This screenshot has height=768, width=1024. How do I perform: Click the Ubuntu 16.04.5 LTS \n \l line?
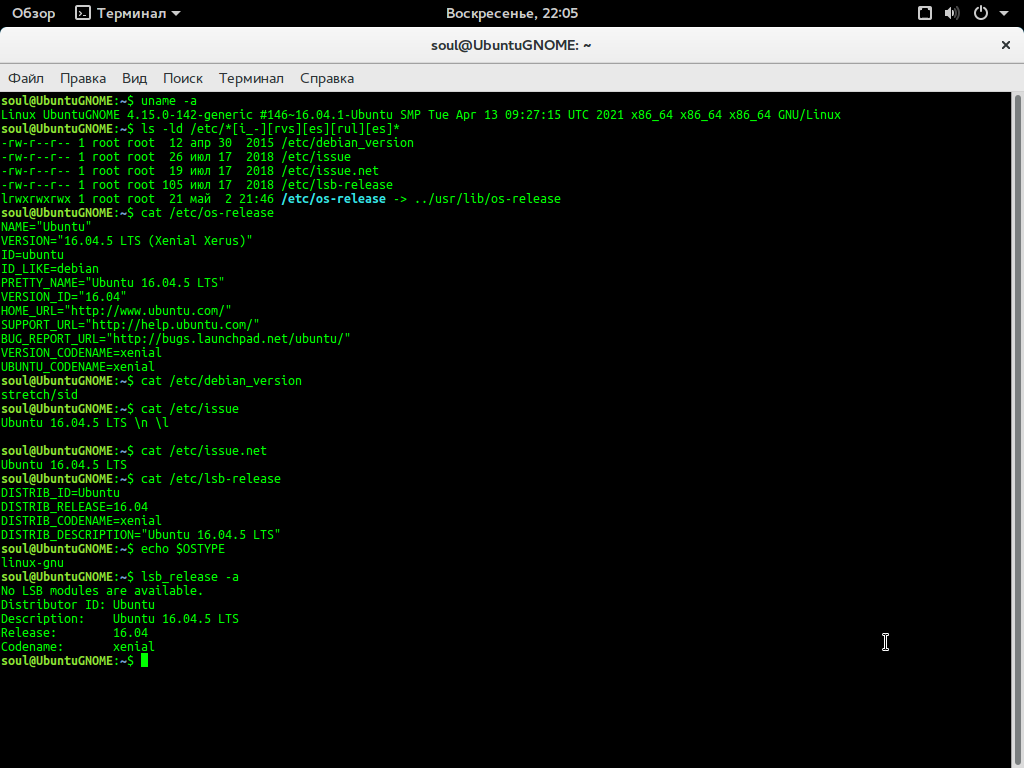85,423
